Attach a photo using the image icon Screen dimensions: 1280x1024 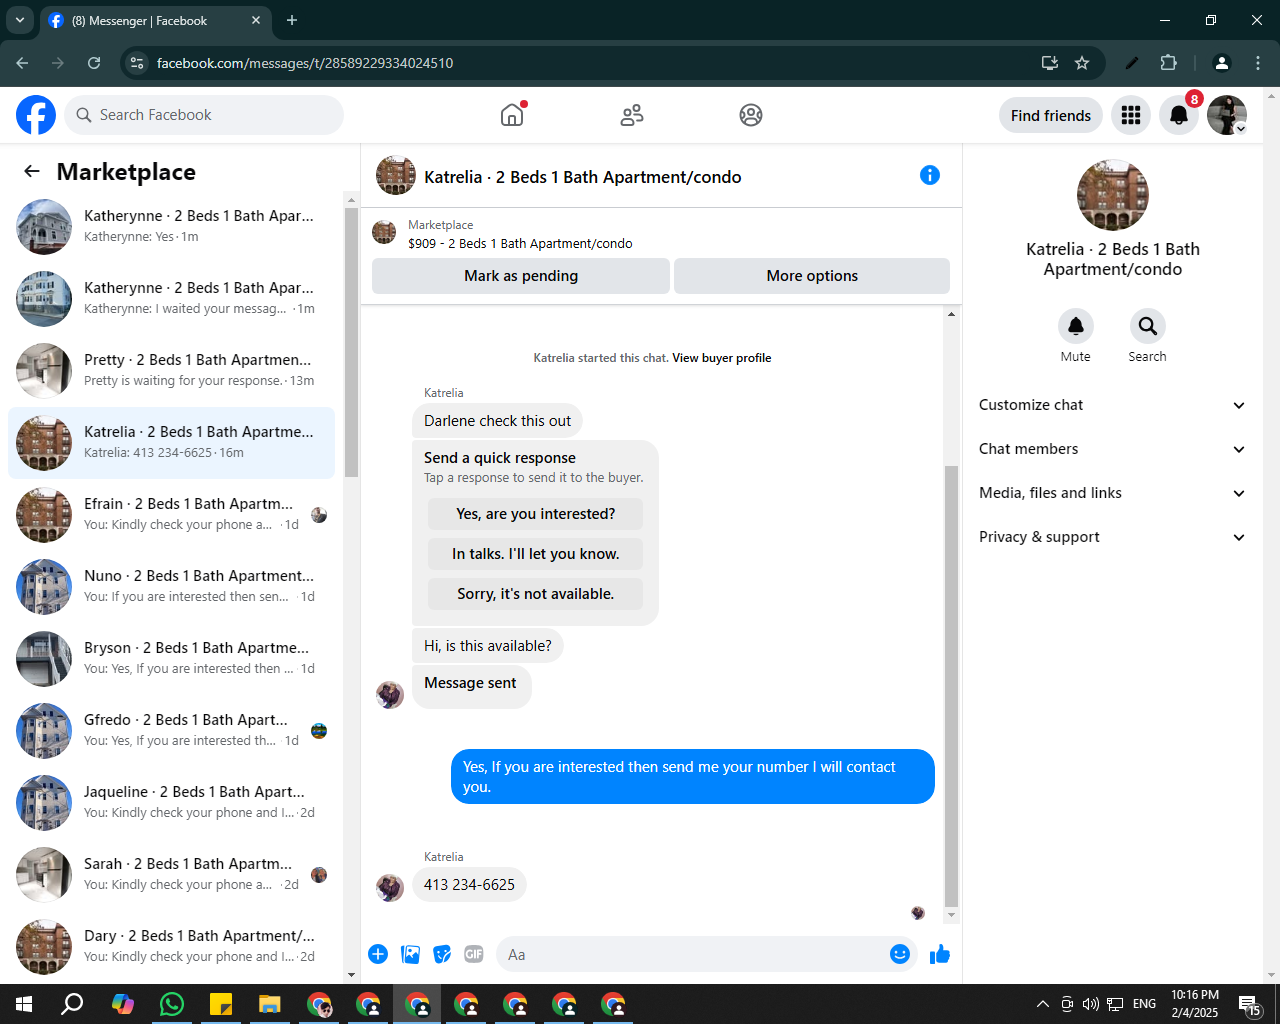click(410, 954)
